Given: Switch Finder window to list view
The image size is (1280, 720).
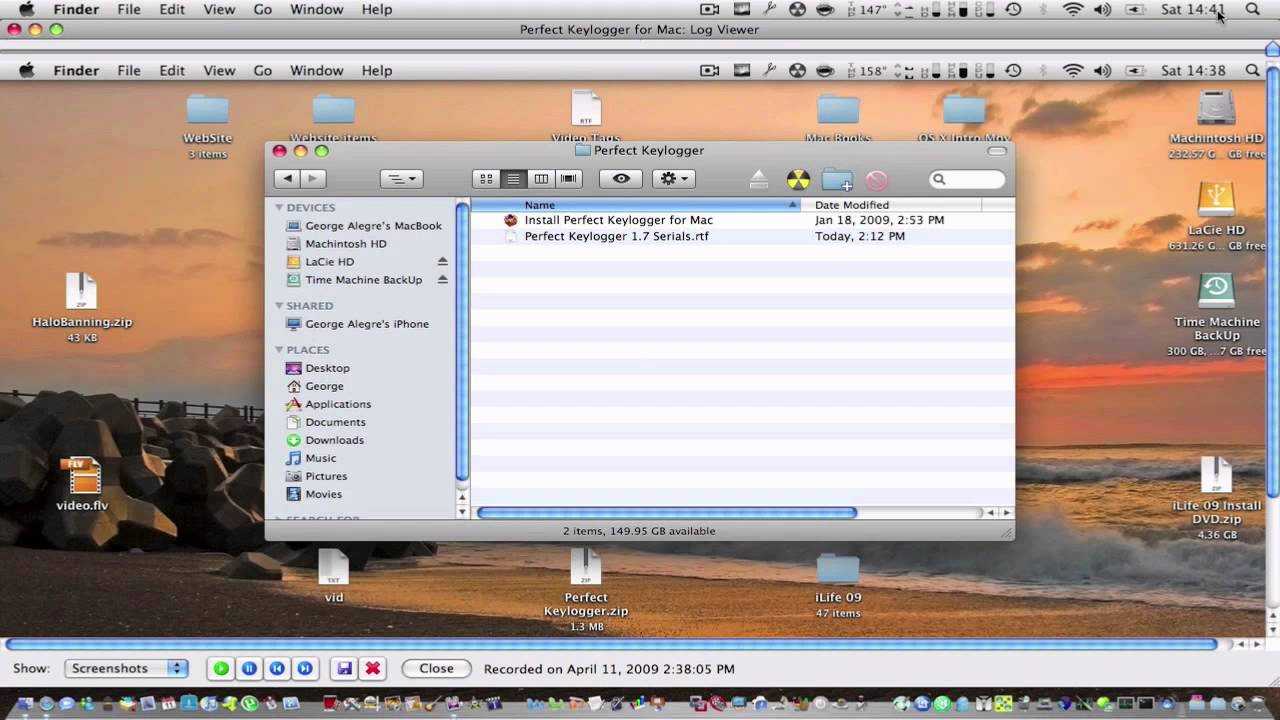Looking at the screenshot, I should (514, 179).
